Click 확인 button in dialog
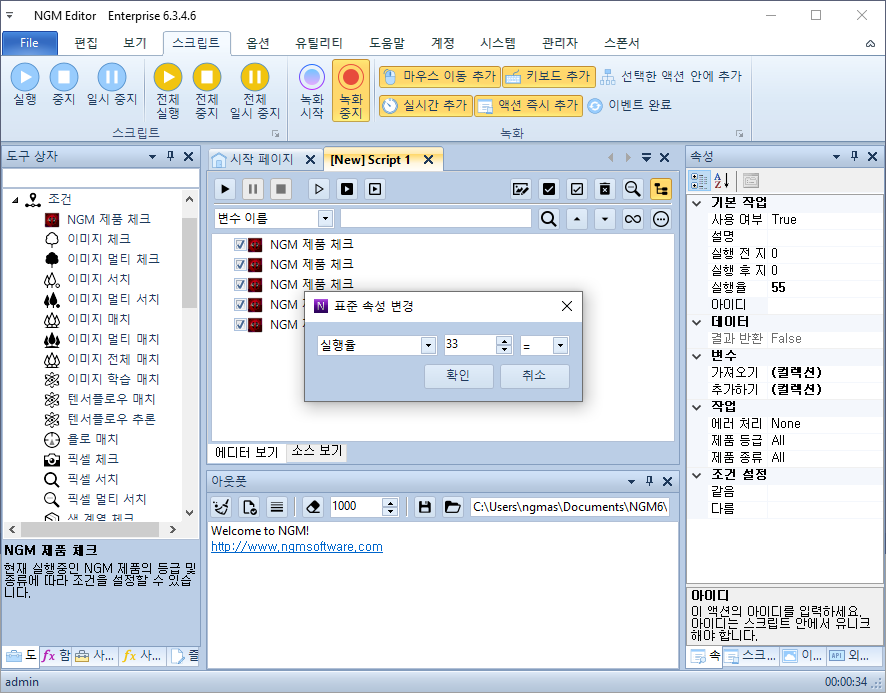 [x=458, y=375]
